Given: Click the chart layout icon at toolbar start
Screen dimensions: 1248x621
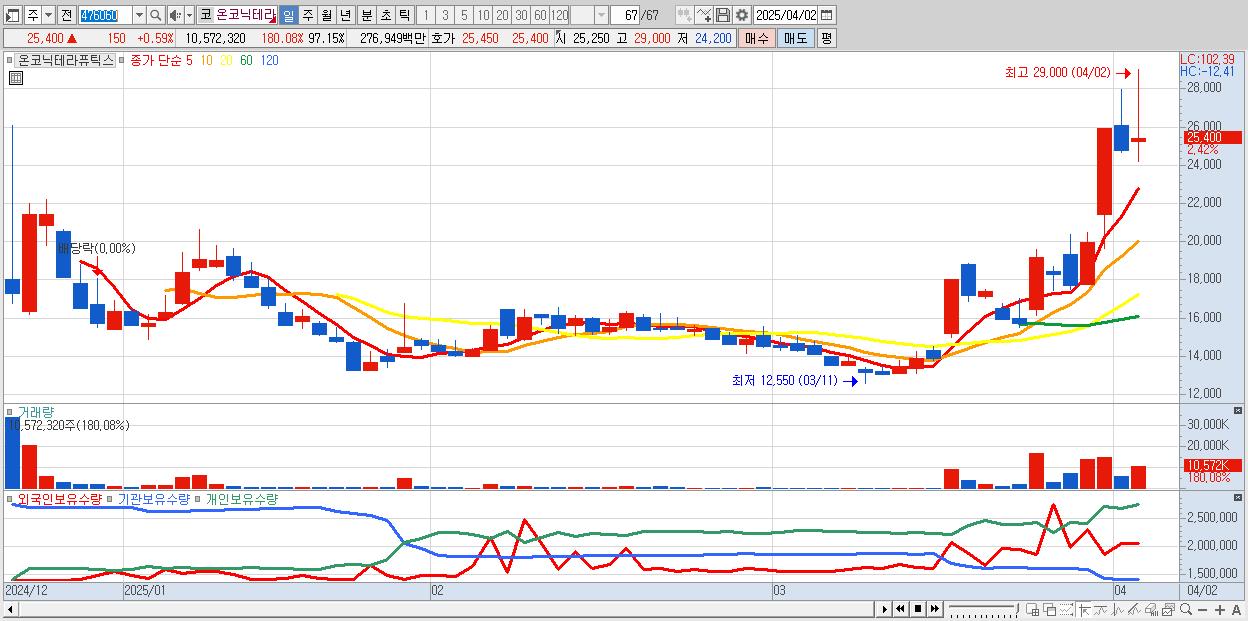Looking at the screenshot, I should 12,15.
